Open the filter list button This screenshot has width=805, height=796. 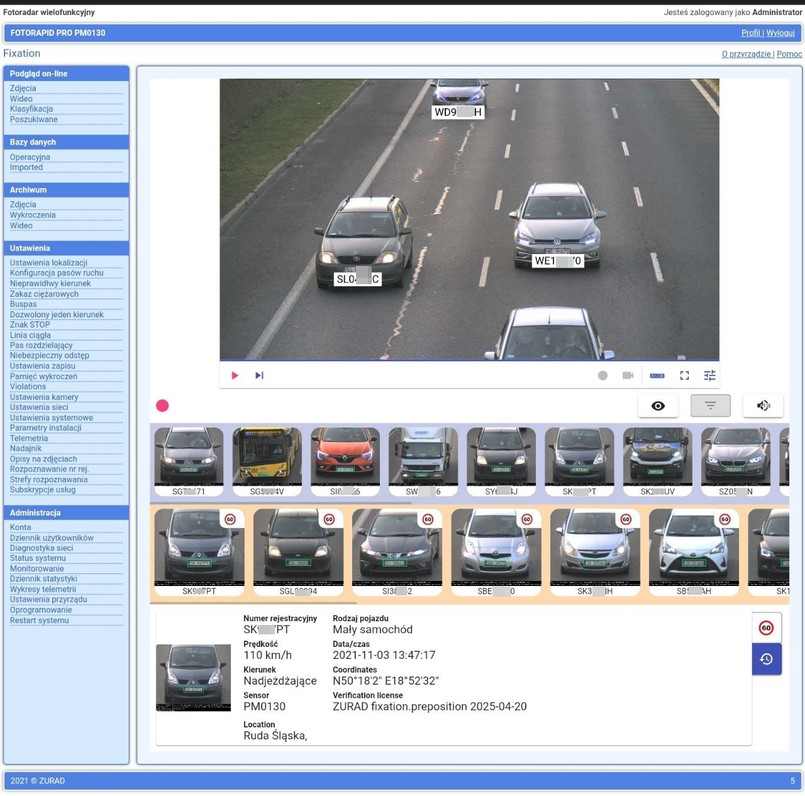coord(710,405)
